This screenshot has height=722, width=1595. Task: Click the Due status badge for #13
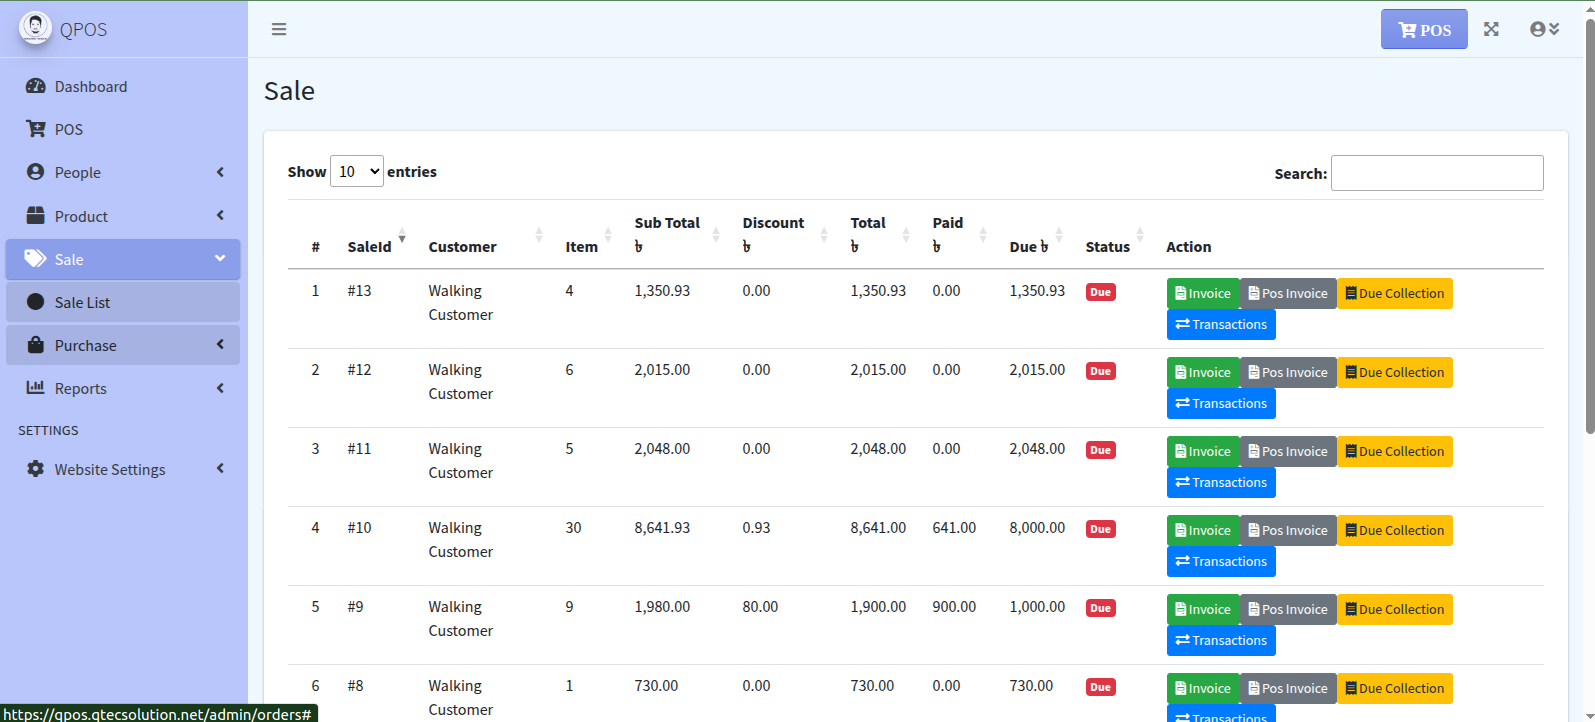click(x=1100, y=292)
